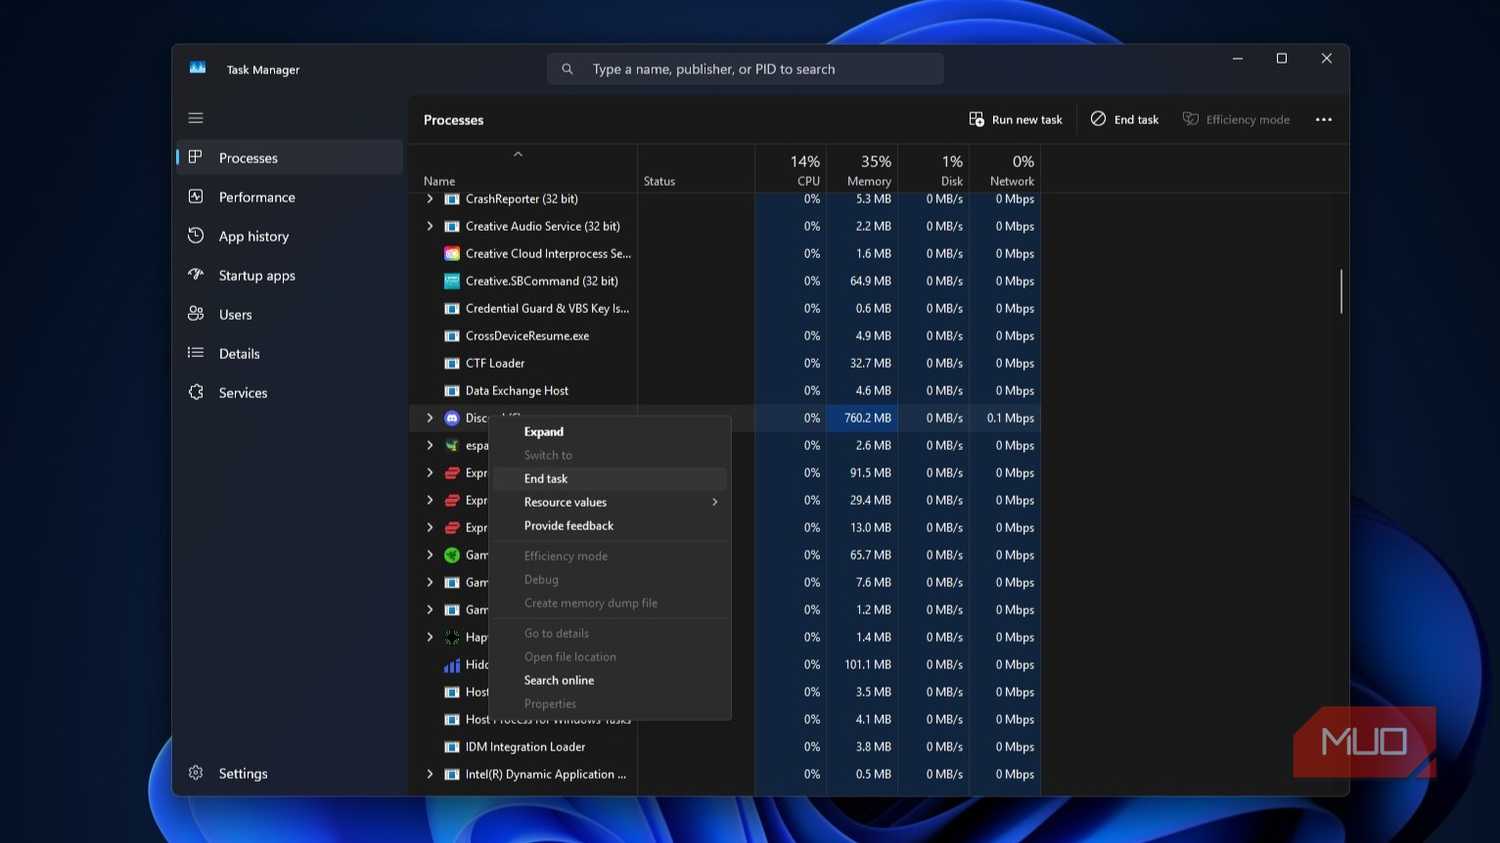Select the CrossDeviceResume.exe row
The height and width of the screenshot is (843, 1500).
725,336
